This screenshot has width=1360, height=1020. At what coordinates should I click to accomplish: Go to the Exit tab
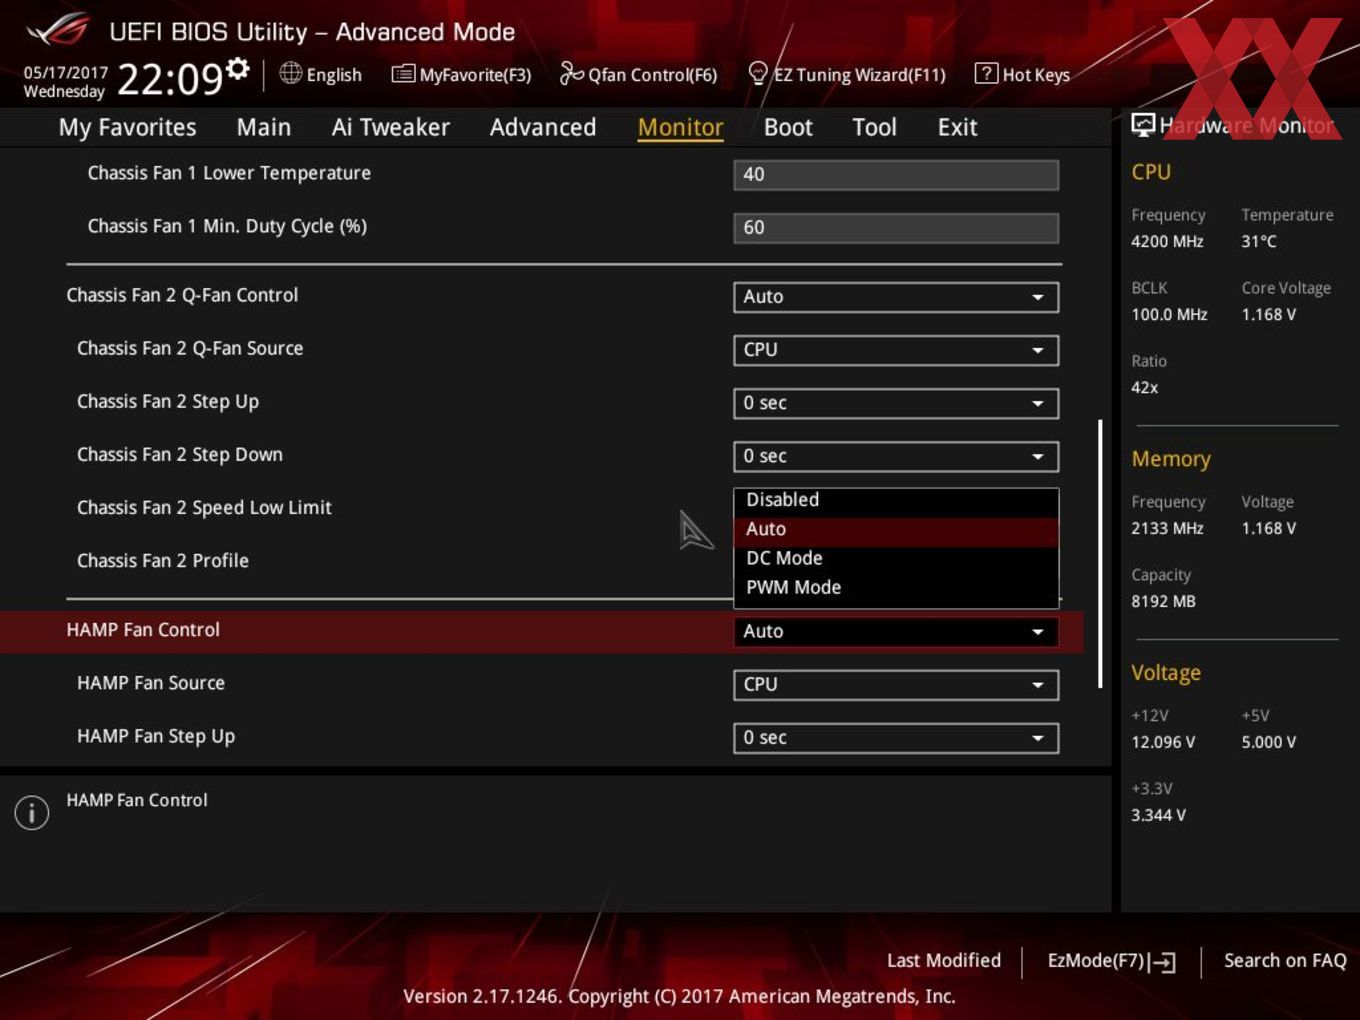(x=957, y=127)
